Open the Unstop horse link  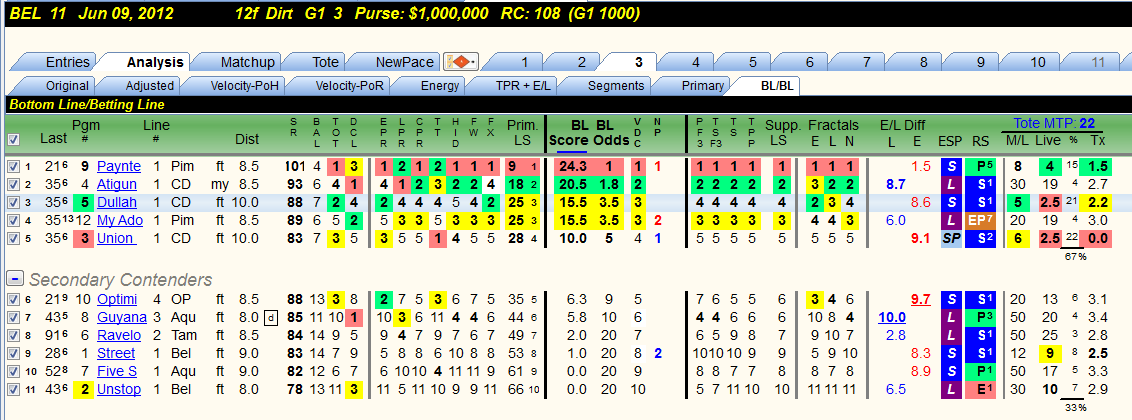[x=119, y=390]
